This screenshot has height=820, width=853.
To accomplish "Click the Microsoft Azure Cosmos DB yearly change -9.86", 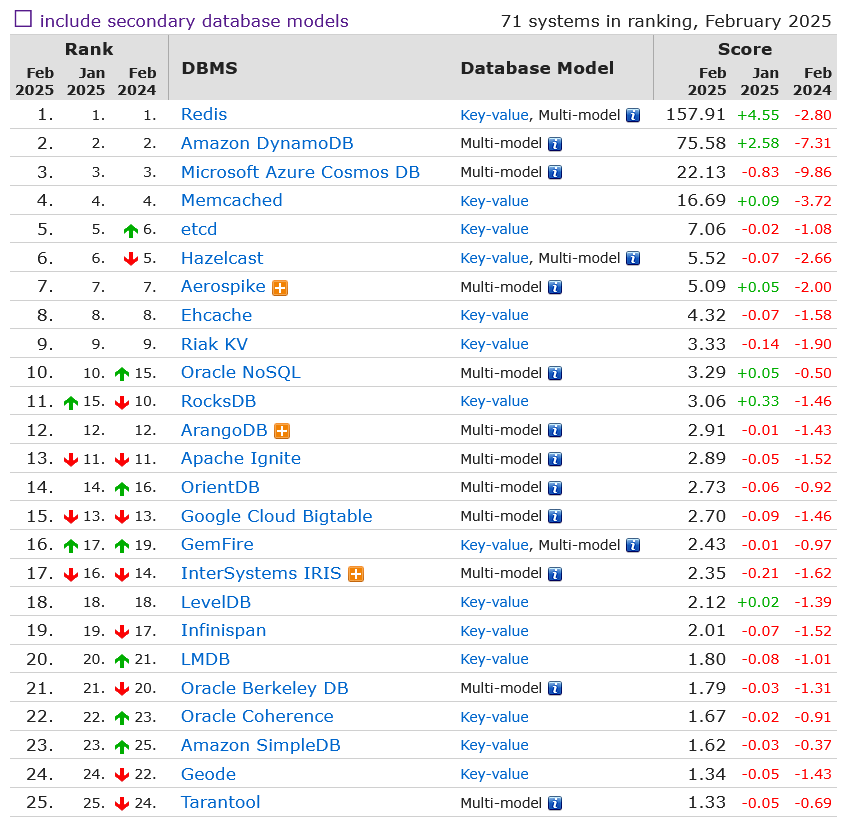I will pos(813,172).
